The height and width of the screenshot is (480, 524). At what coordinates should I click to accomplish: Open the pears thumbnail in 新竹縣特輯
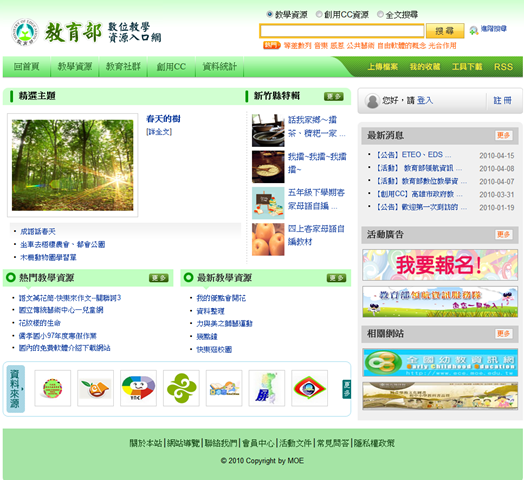[x=268, y=239]
